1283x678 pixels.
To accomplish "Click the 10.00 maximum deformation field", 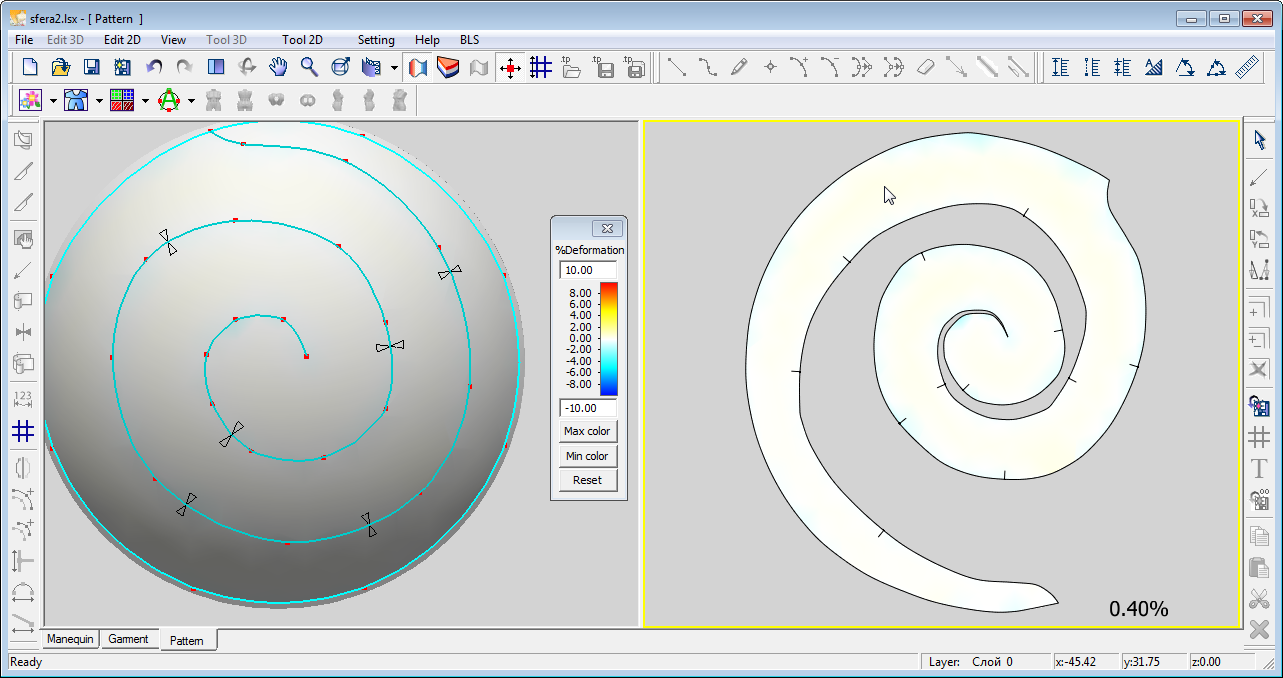I will pos(587,270).
